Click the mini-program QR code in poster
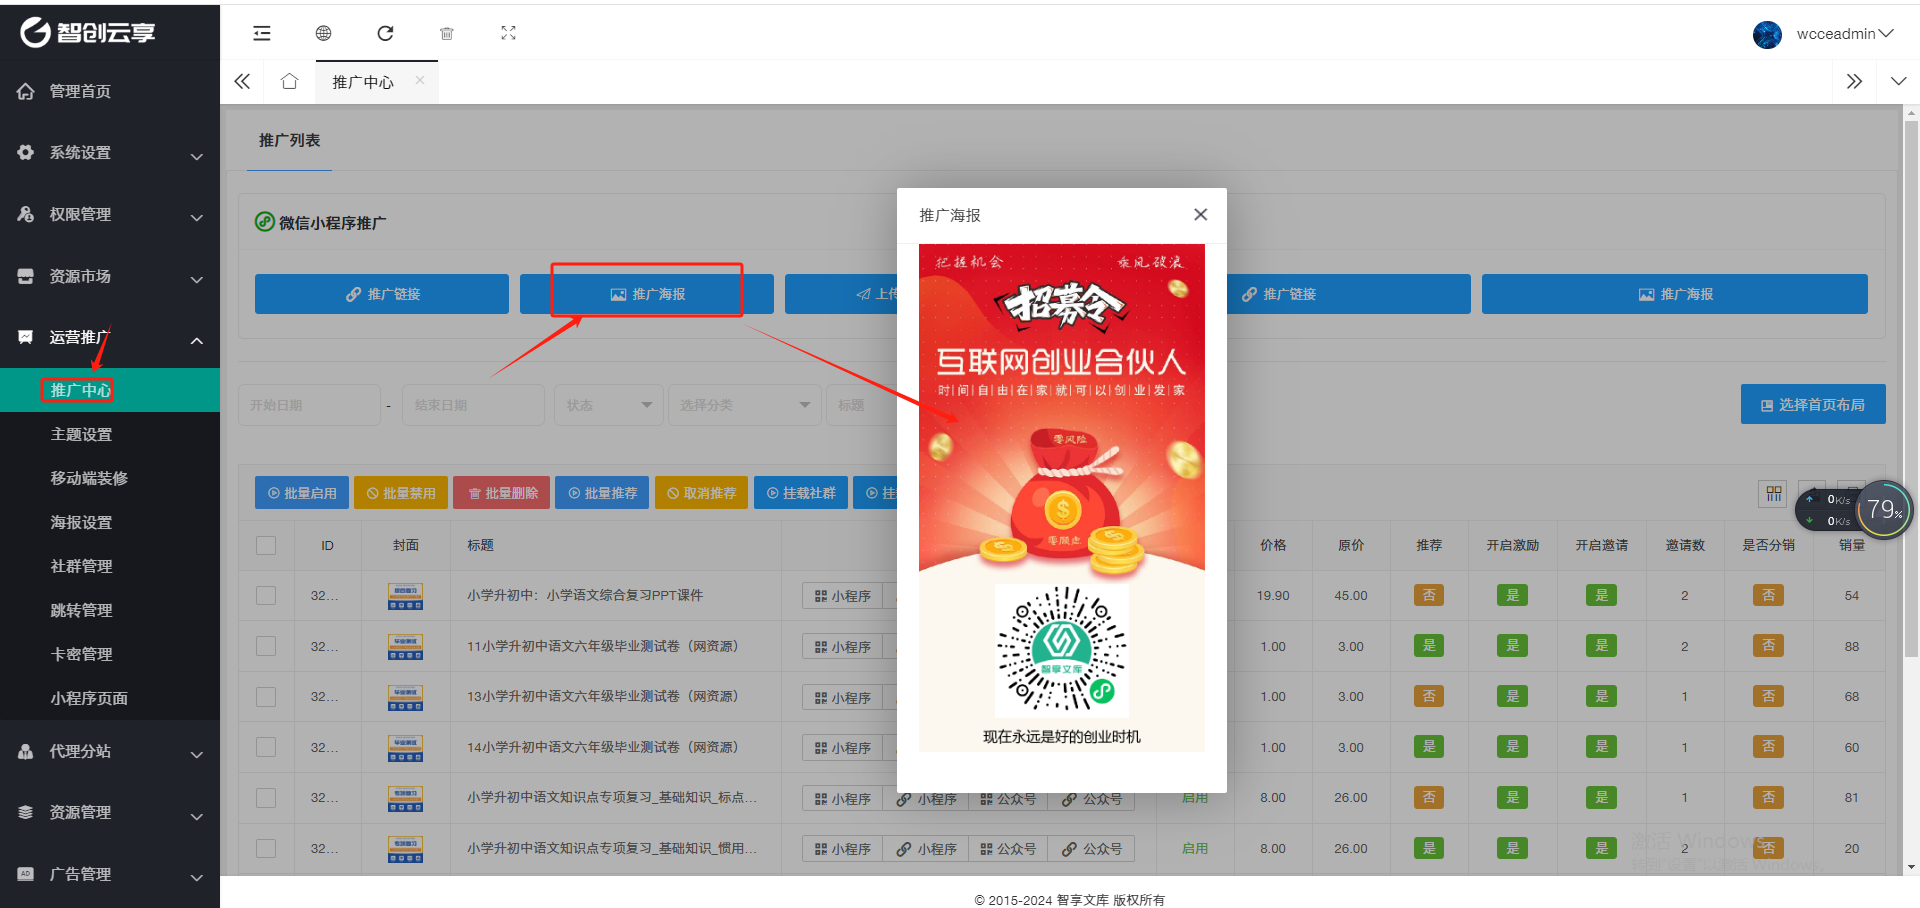This screenshot has height=908, width=1920. [x=1062, y=651]
